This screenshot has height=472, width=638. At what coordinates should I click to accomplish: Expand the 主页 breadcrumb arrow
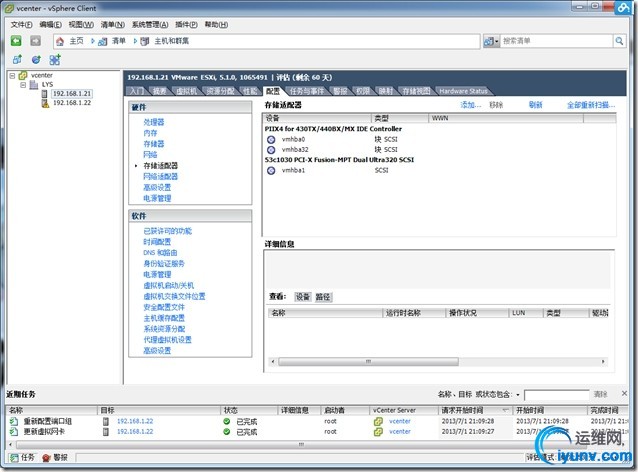tap(93, 41)
